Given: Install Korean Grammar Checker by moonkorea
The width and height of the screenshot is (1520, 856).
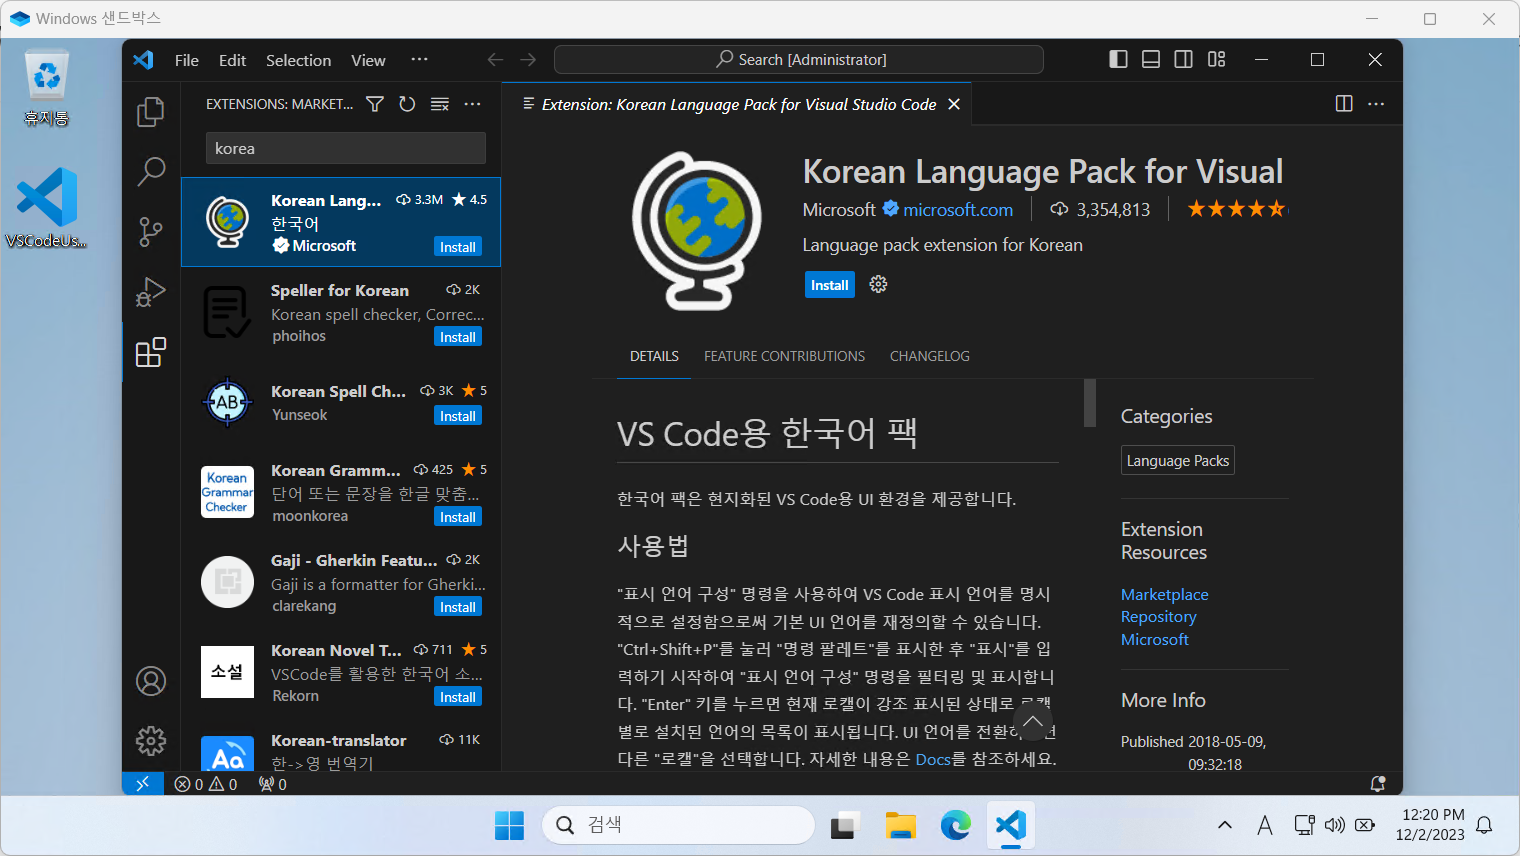Looking at the screenshot, I should click(458, 517).
